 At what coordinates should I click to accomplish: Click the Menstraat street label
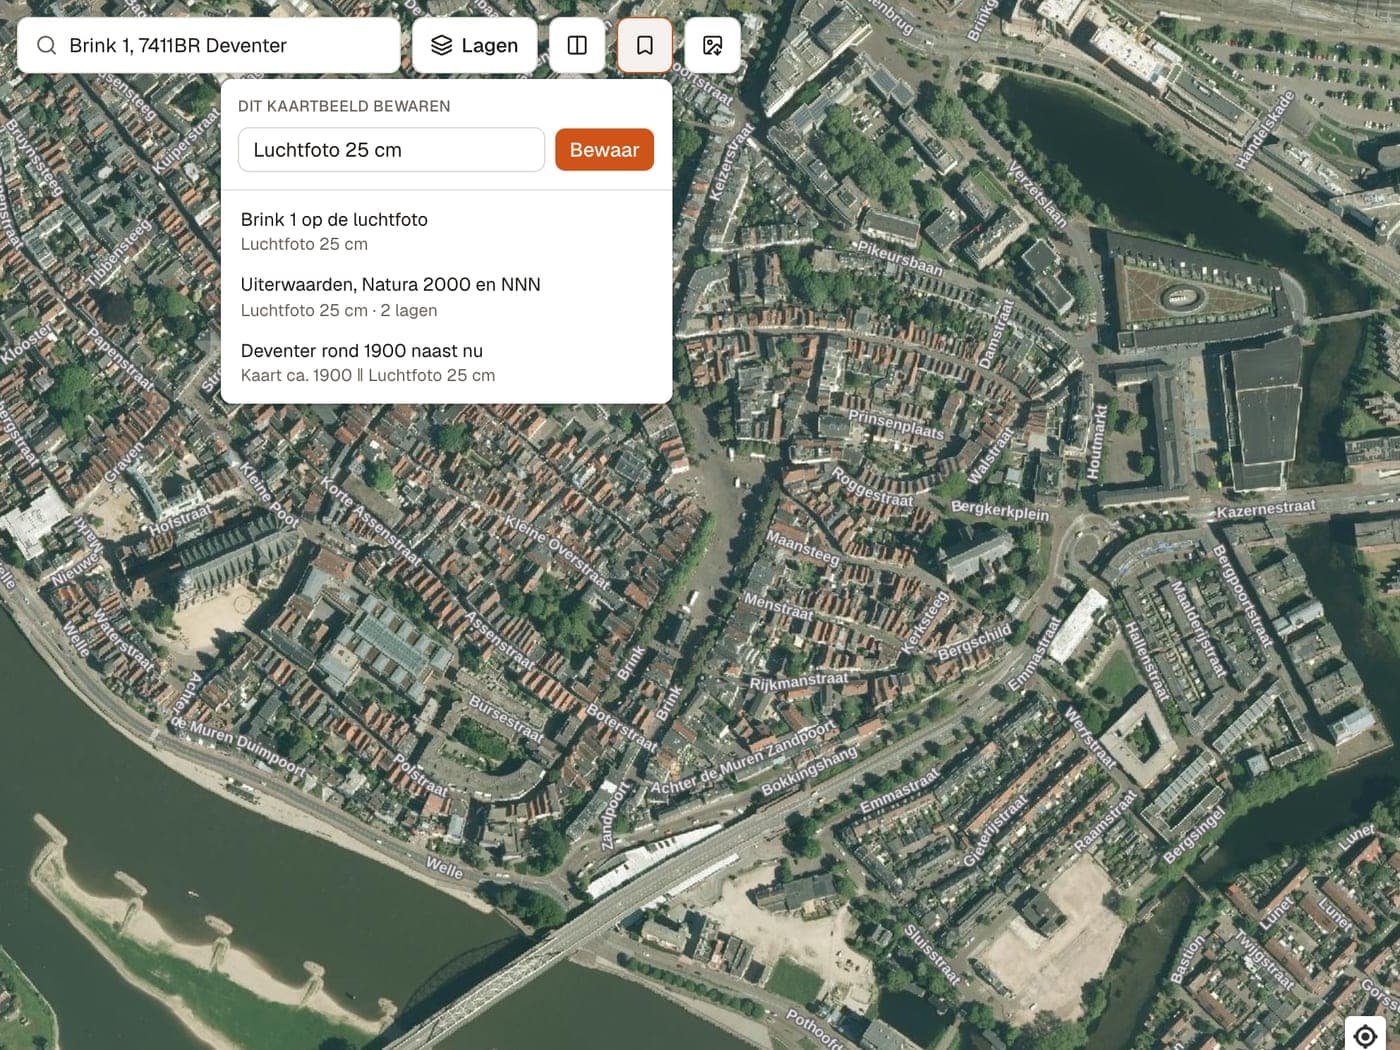click(x=779, y=607)
